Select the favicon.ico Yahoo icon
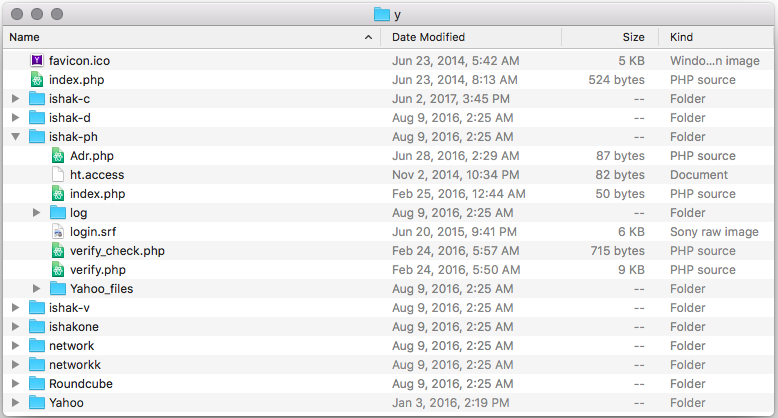 point(37,61)
